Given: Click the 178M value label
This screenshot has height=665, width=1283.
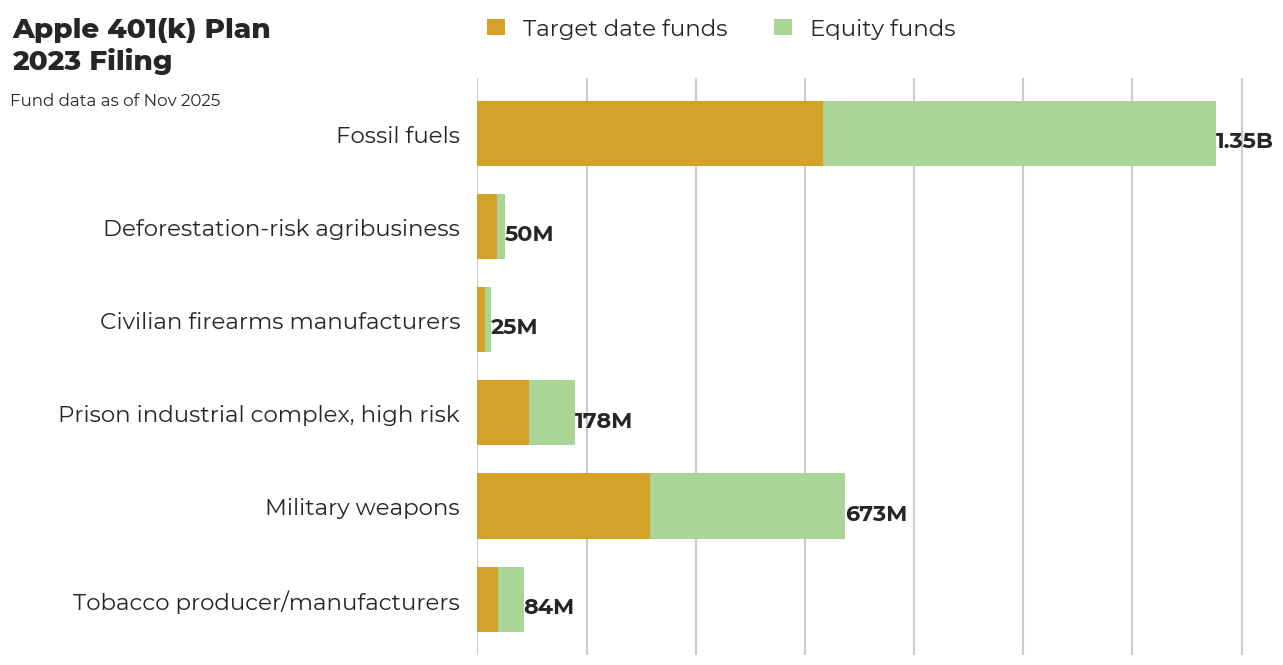Looking at the screenshot, I should (602, 421).
